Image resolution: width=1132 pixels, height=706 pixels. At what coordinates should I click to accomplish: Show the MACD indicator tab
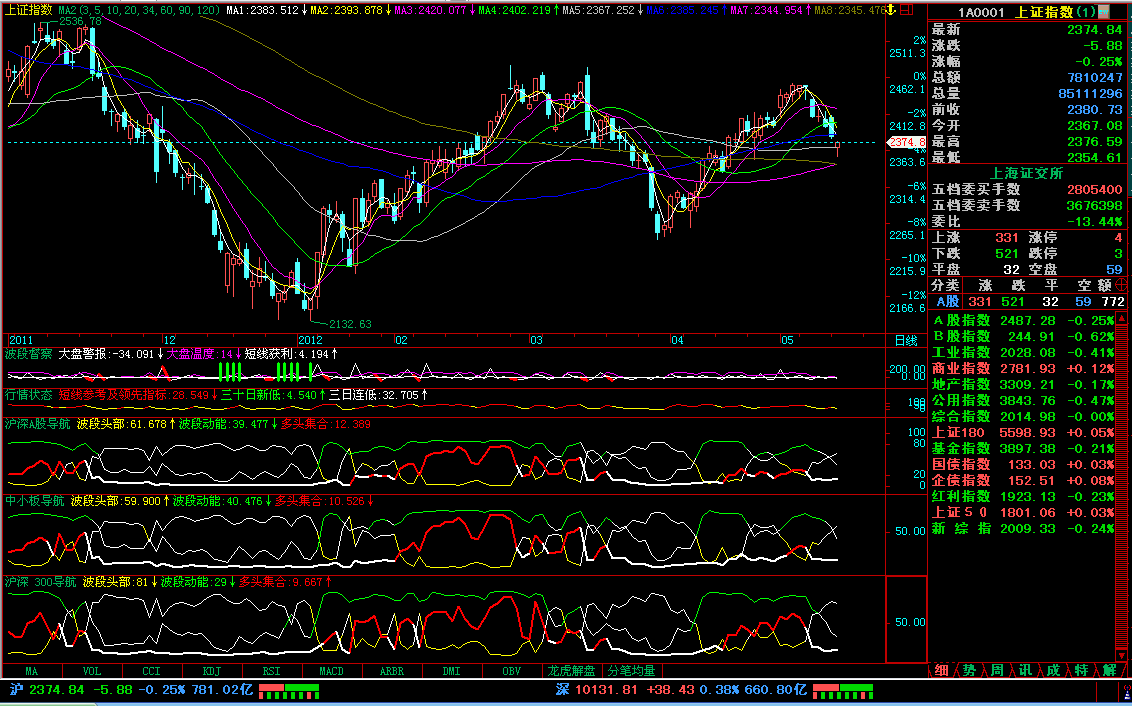[331, 671]
